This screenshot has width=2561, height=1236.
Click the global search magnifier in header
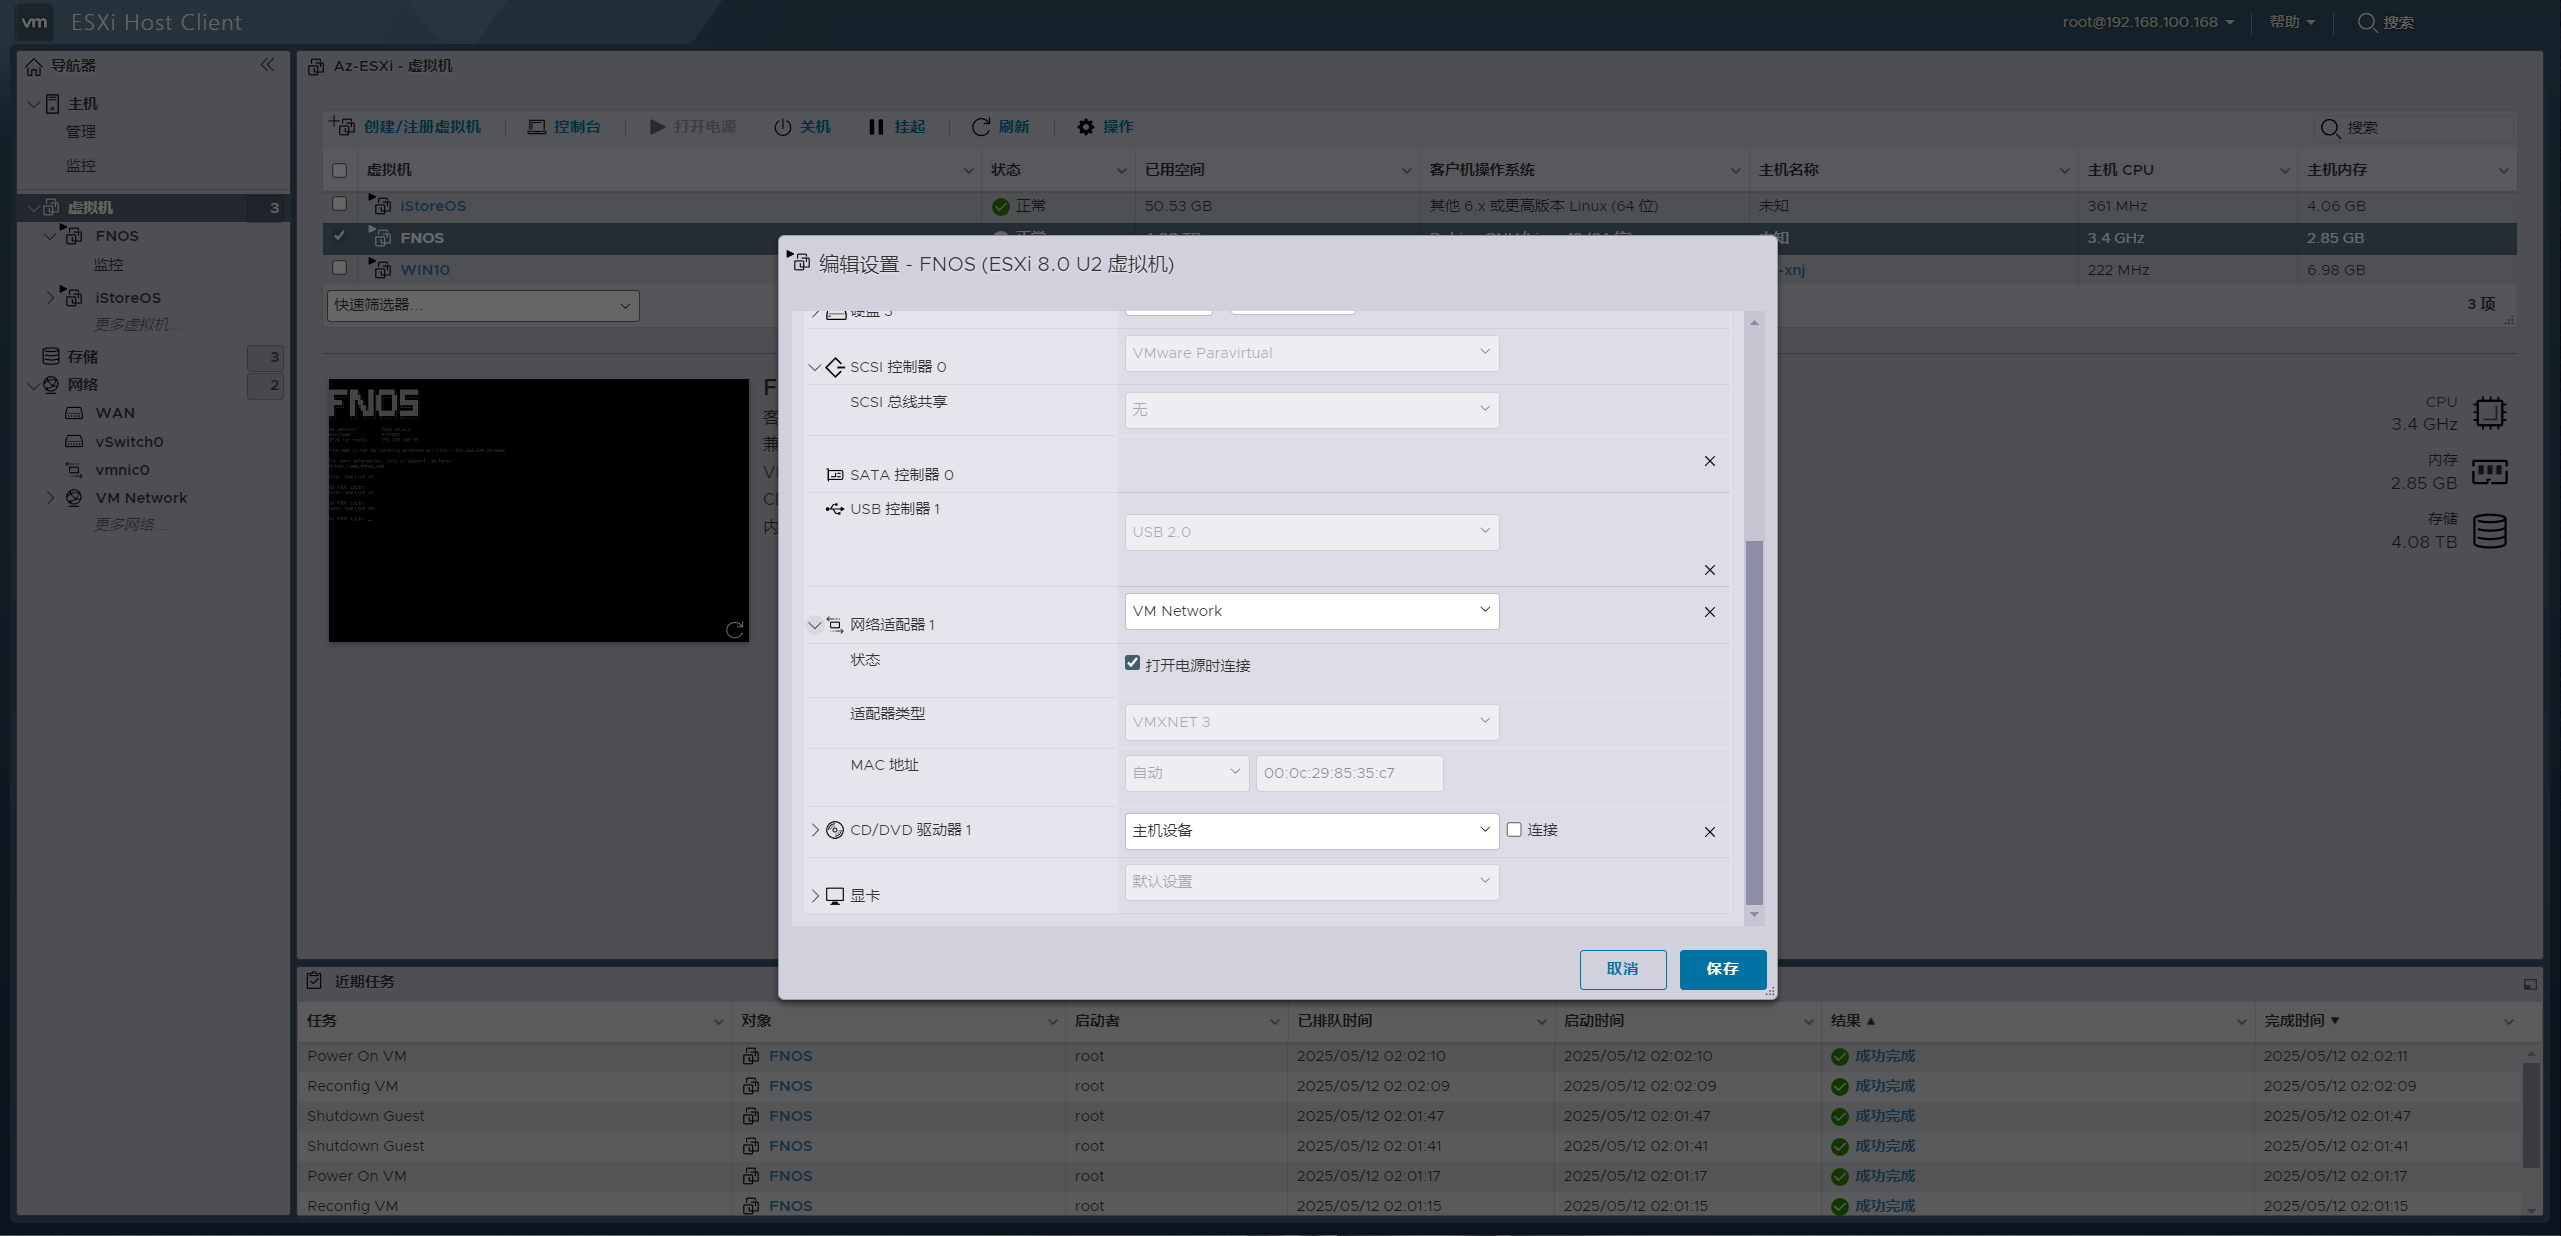[x=2366, y=22]
